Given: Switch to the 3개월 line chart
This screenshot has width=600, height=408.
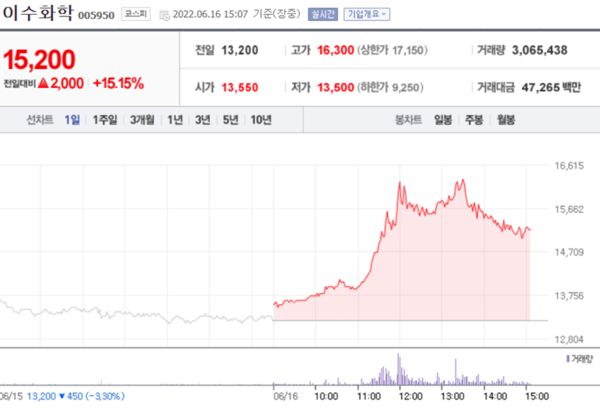Looking at the screenshot, I should click(142, 120).
